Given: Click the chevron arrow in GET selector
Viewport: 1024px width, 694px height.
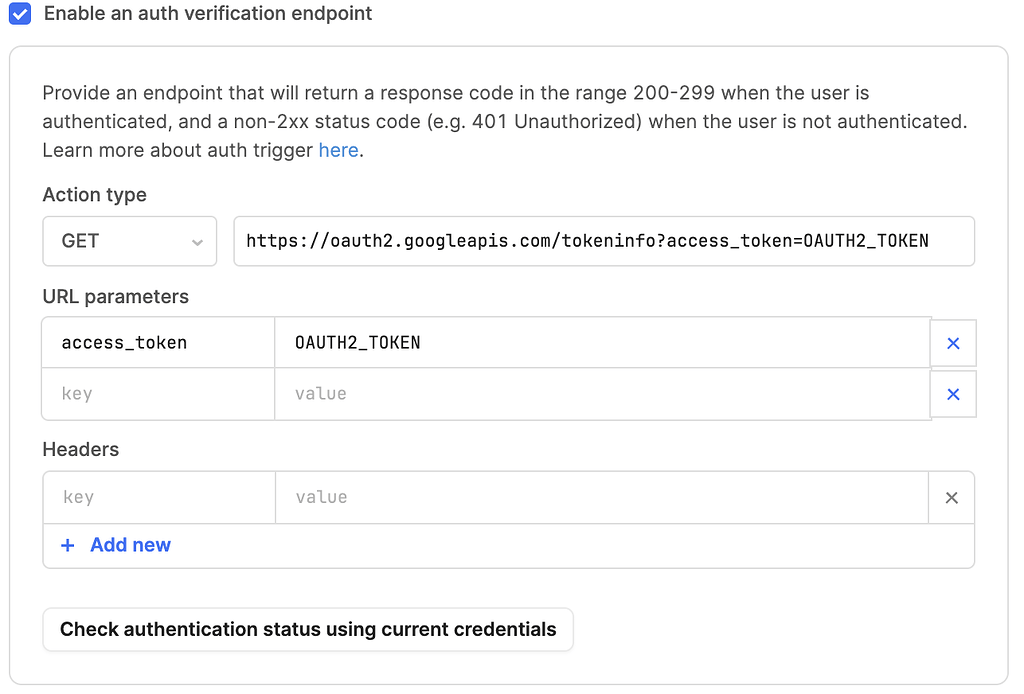Looking at the screenshot, I should (x=197, y=242).
